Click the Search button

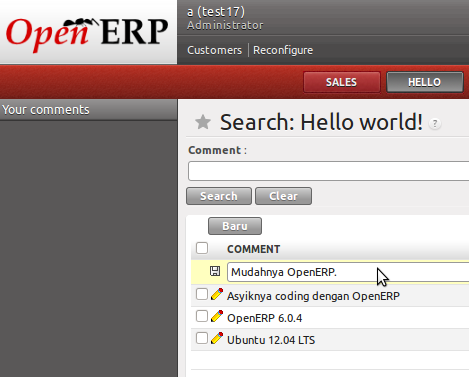pyautogui.click(x=219, y=196)
